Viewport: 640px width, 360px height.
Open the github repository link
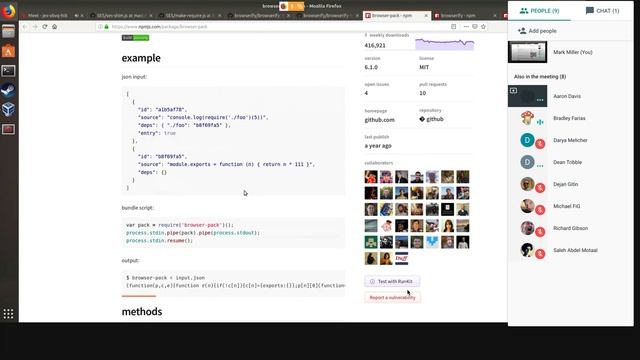point(431,119)
